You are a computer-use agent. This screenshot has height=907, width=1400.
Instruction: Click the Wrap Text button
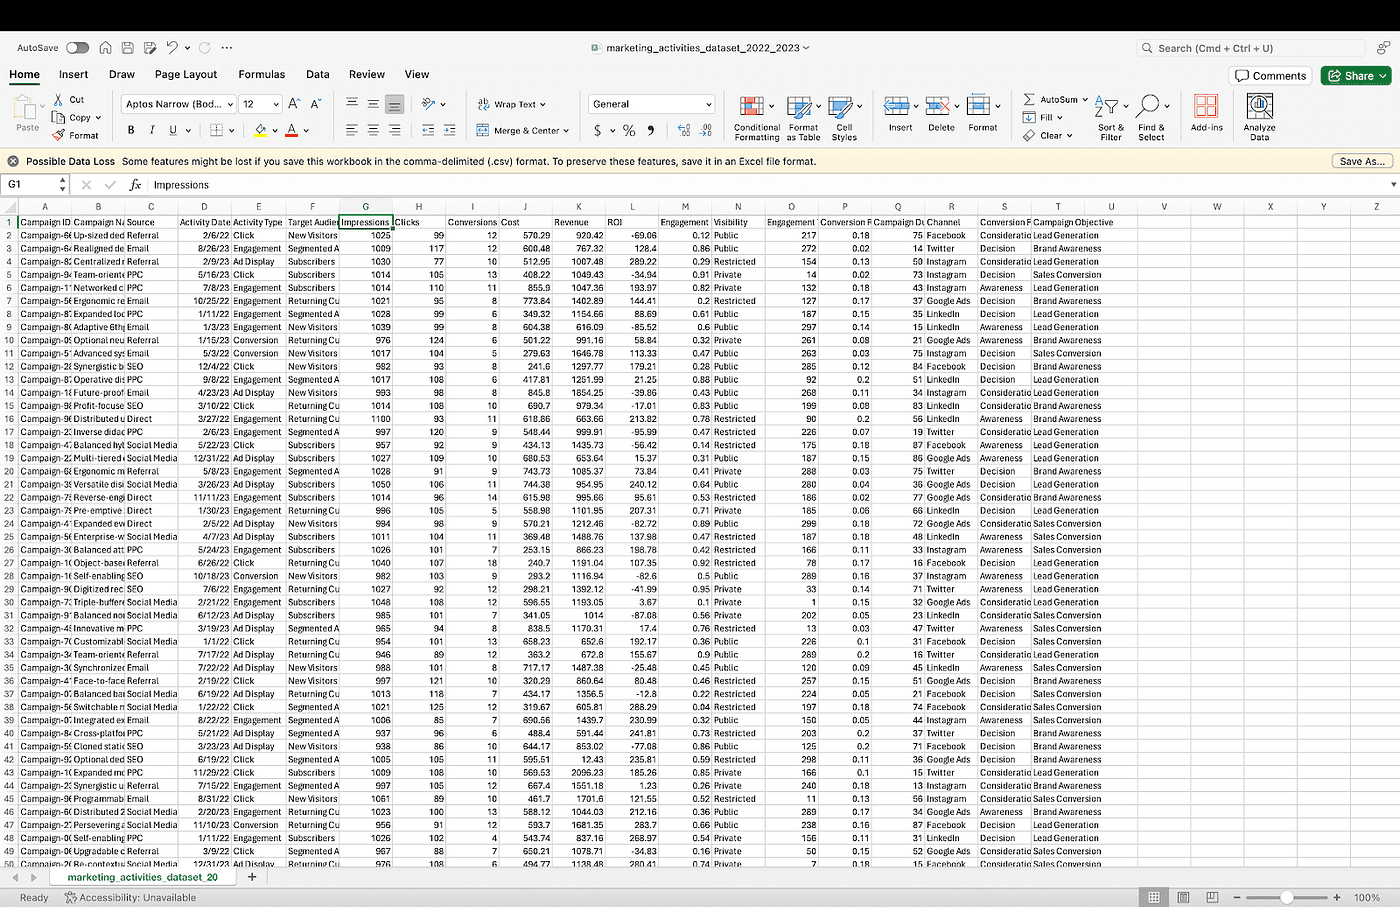tap(511, 104)
